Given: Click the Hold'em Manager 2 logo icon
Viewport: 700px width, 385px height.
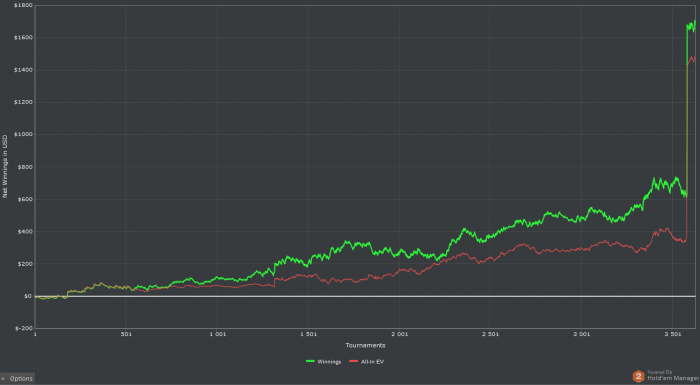Looking at the screenshot, I should tap(638, 376).
